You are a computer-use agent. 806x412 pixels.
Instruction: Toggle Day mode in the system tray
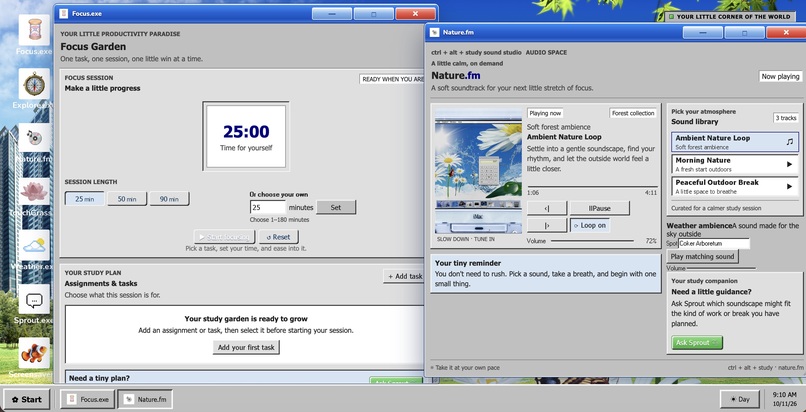[739, 399]
